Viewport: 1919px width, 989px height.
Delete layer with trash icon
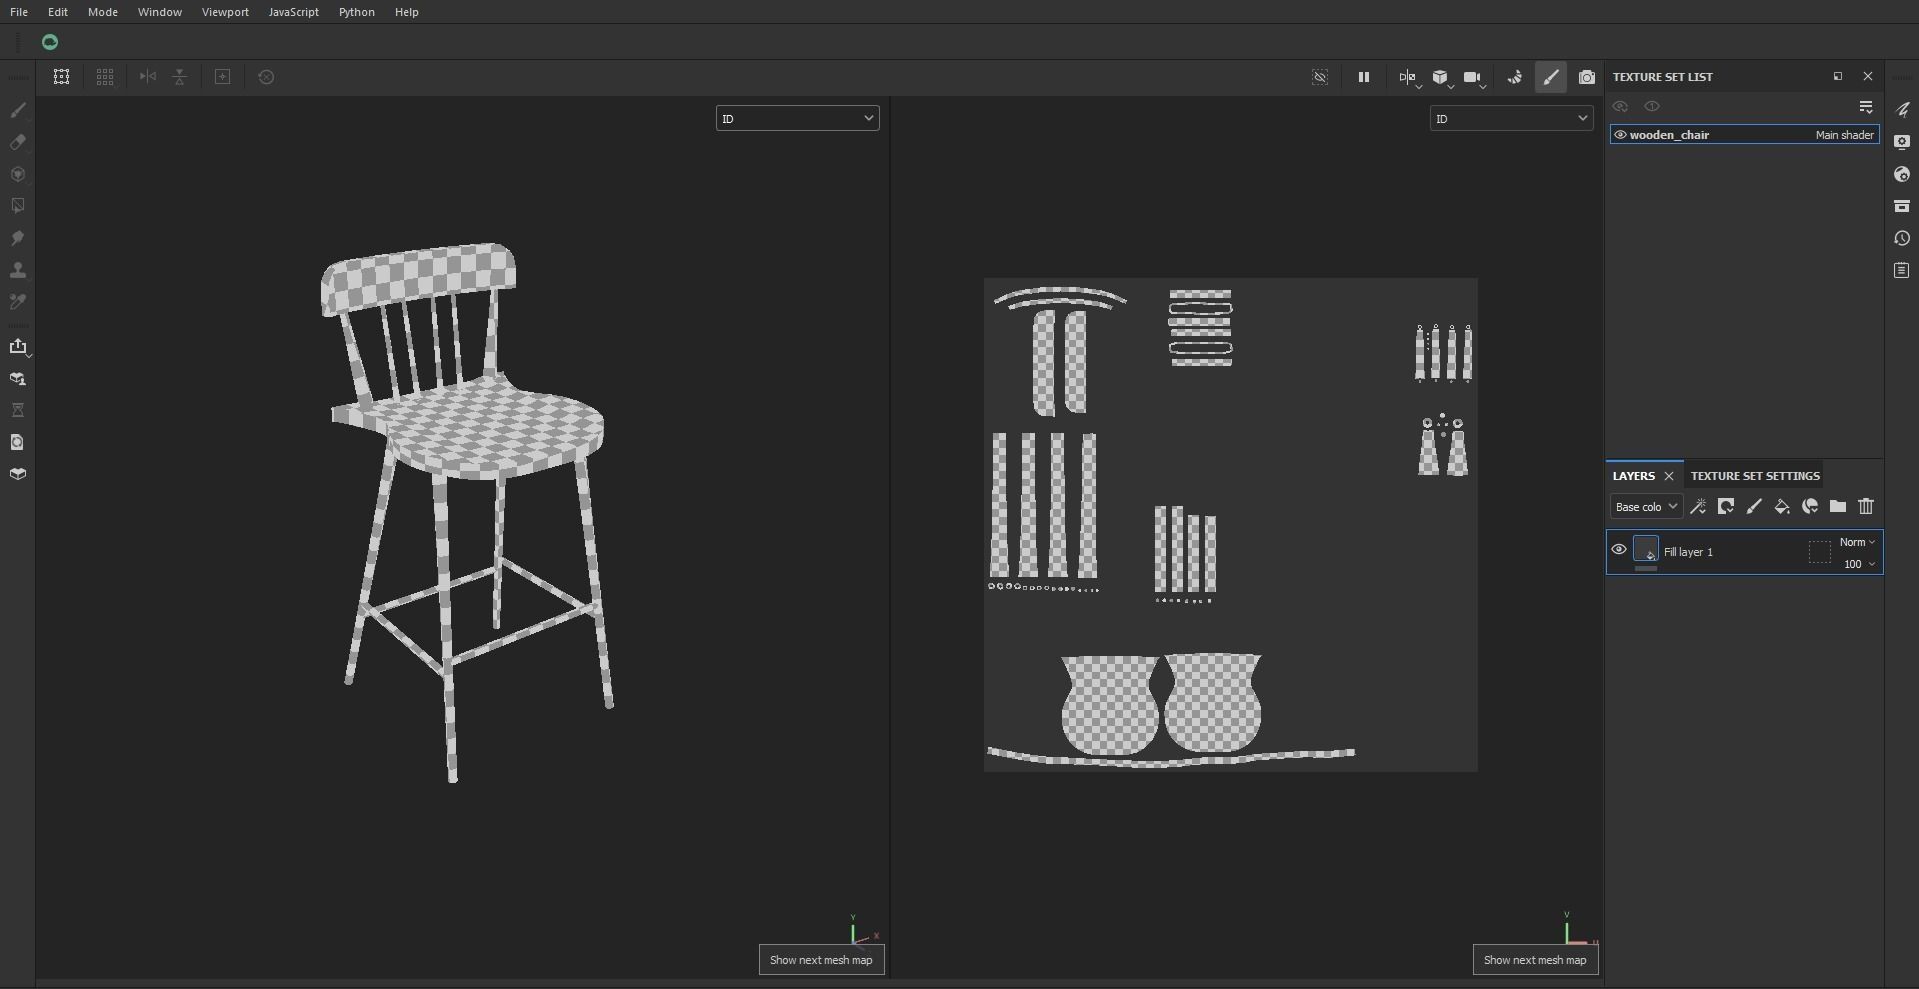coord(1866,507)
